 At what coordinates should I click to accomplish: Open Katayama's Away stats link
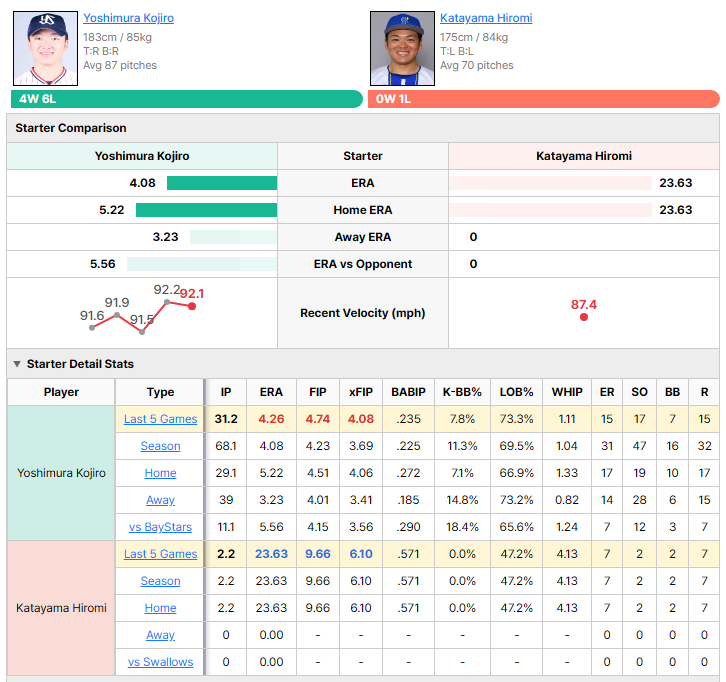point(160,635)
